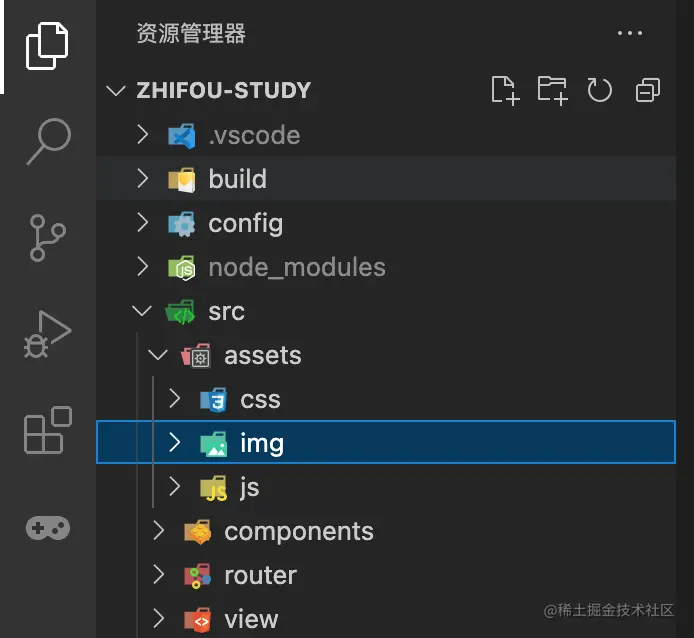
Task: Collapse the assets folder chevron
Action: click(158, 355)
